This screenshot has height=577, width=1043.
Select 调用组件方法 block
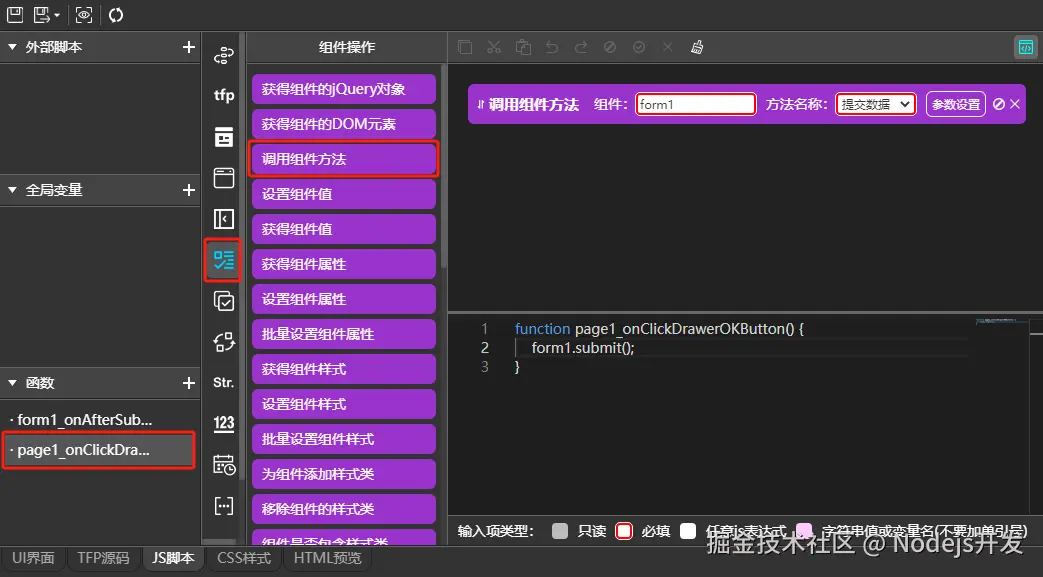point(344,159)
